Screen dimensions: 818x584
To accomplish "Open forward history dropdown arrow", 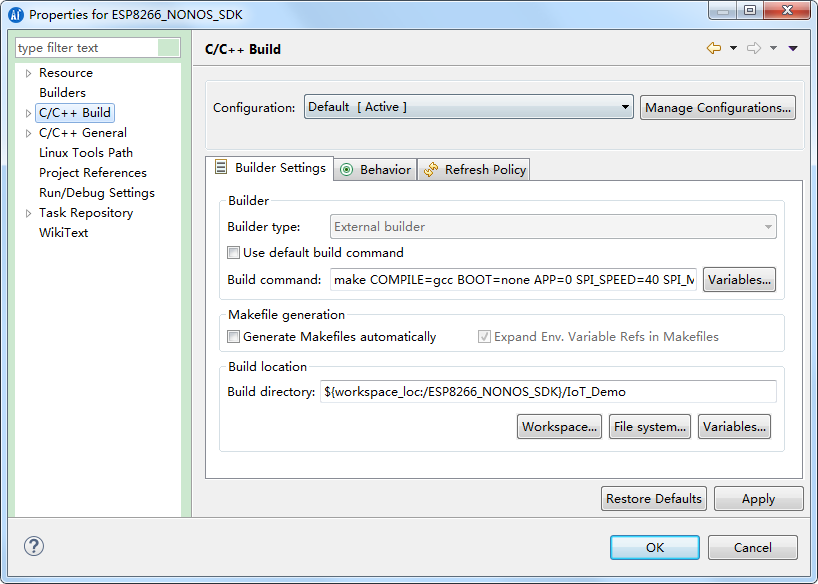I will [x=773, y=49].
